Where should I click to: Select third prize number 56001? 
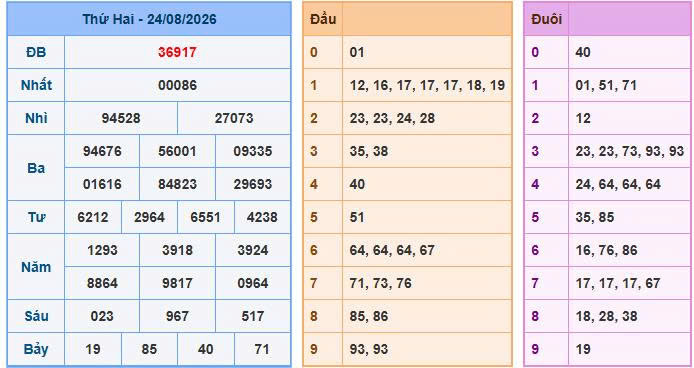[x=177, y=151]
